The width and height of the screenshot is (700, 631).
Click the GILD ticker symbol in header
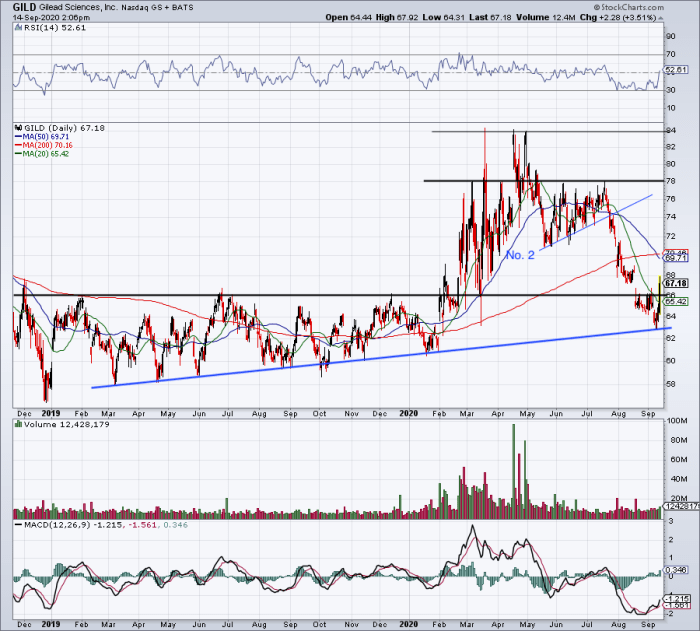point(25,7)
